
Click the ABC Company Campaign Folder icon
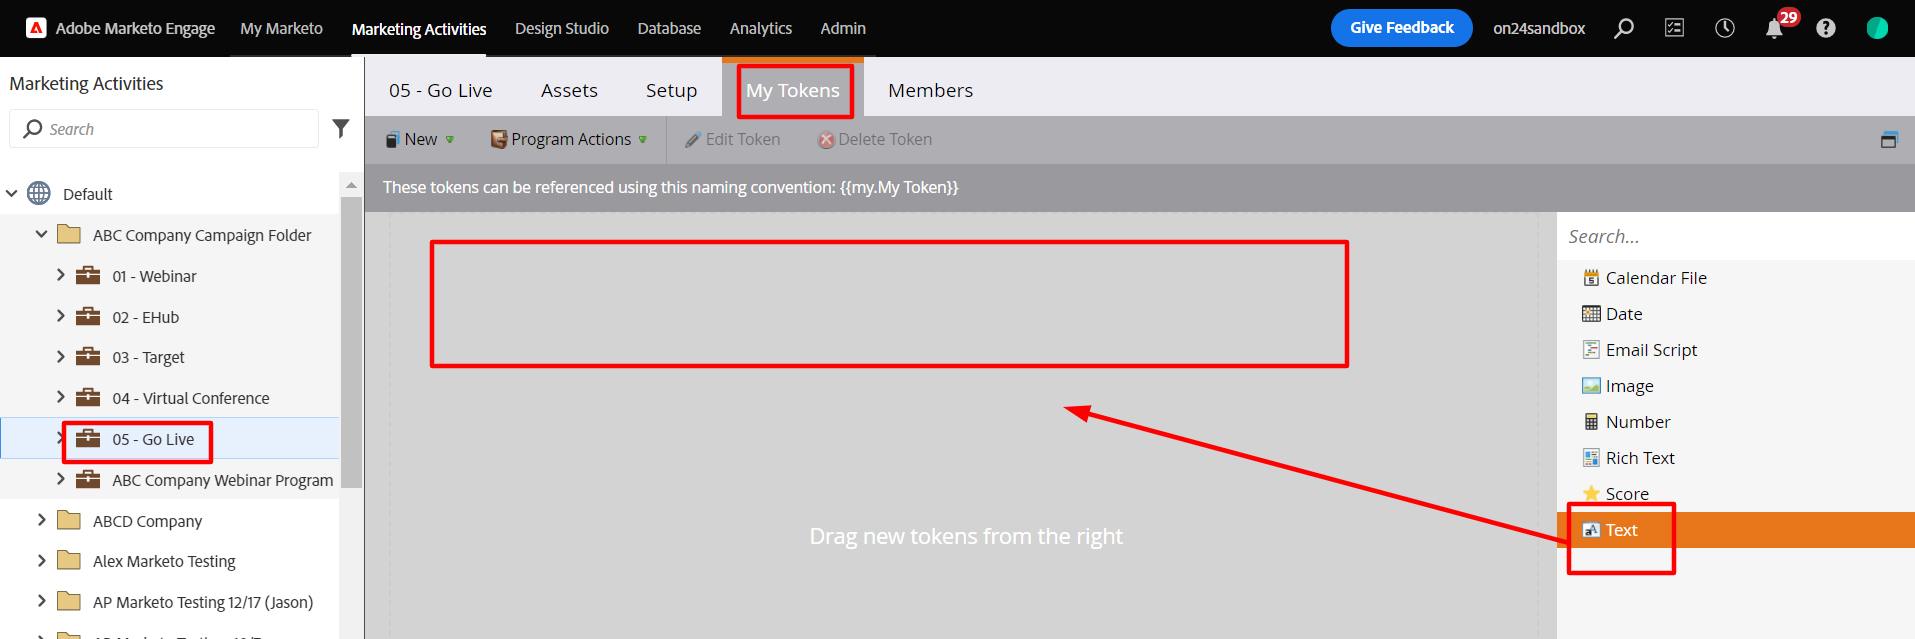tap(69, 234)
